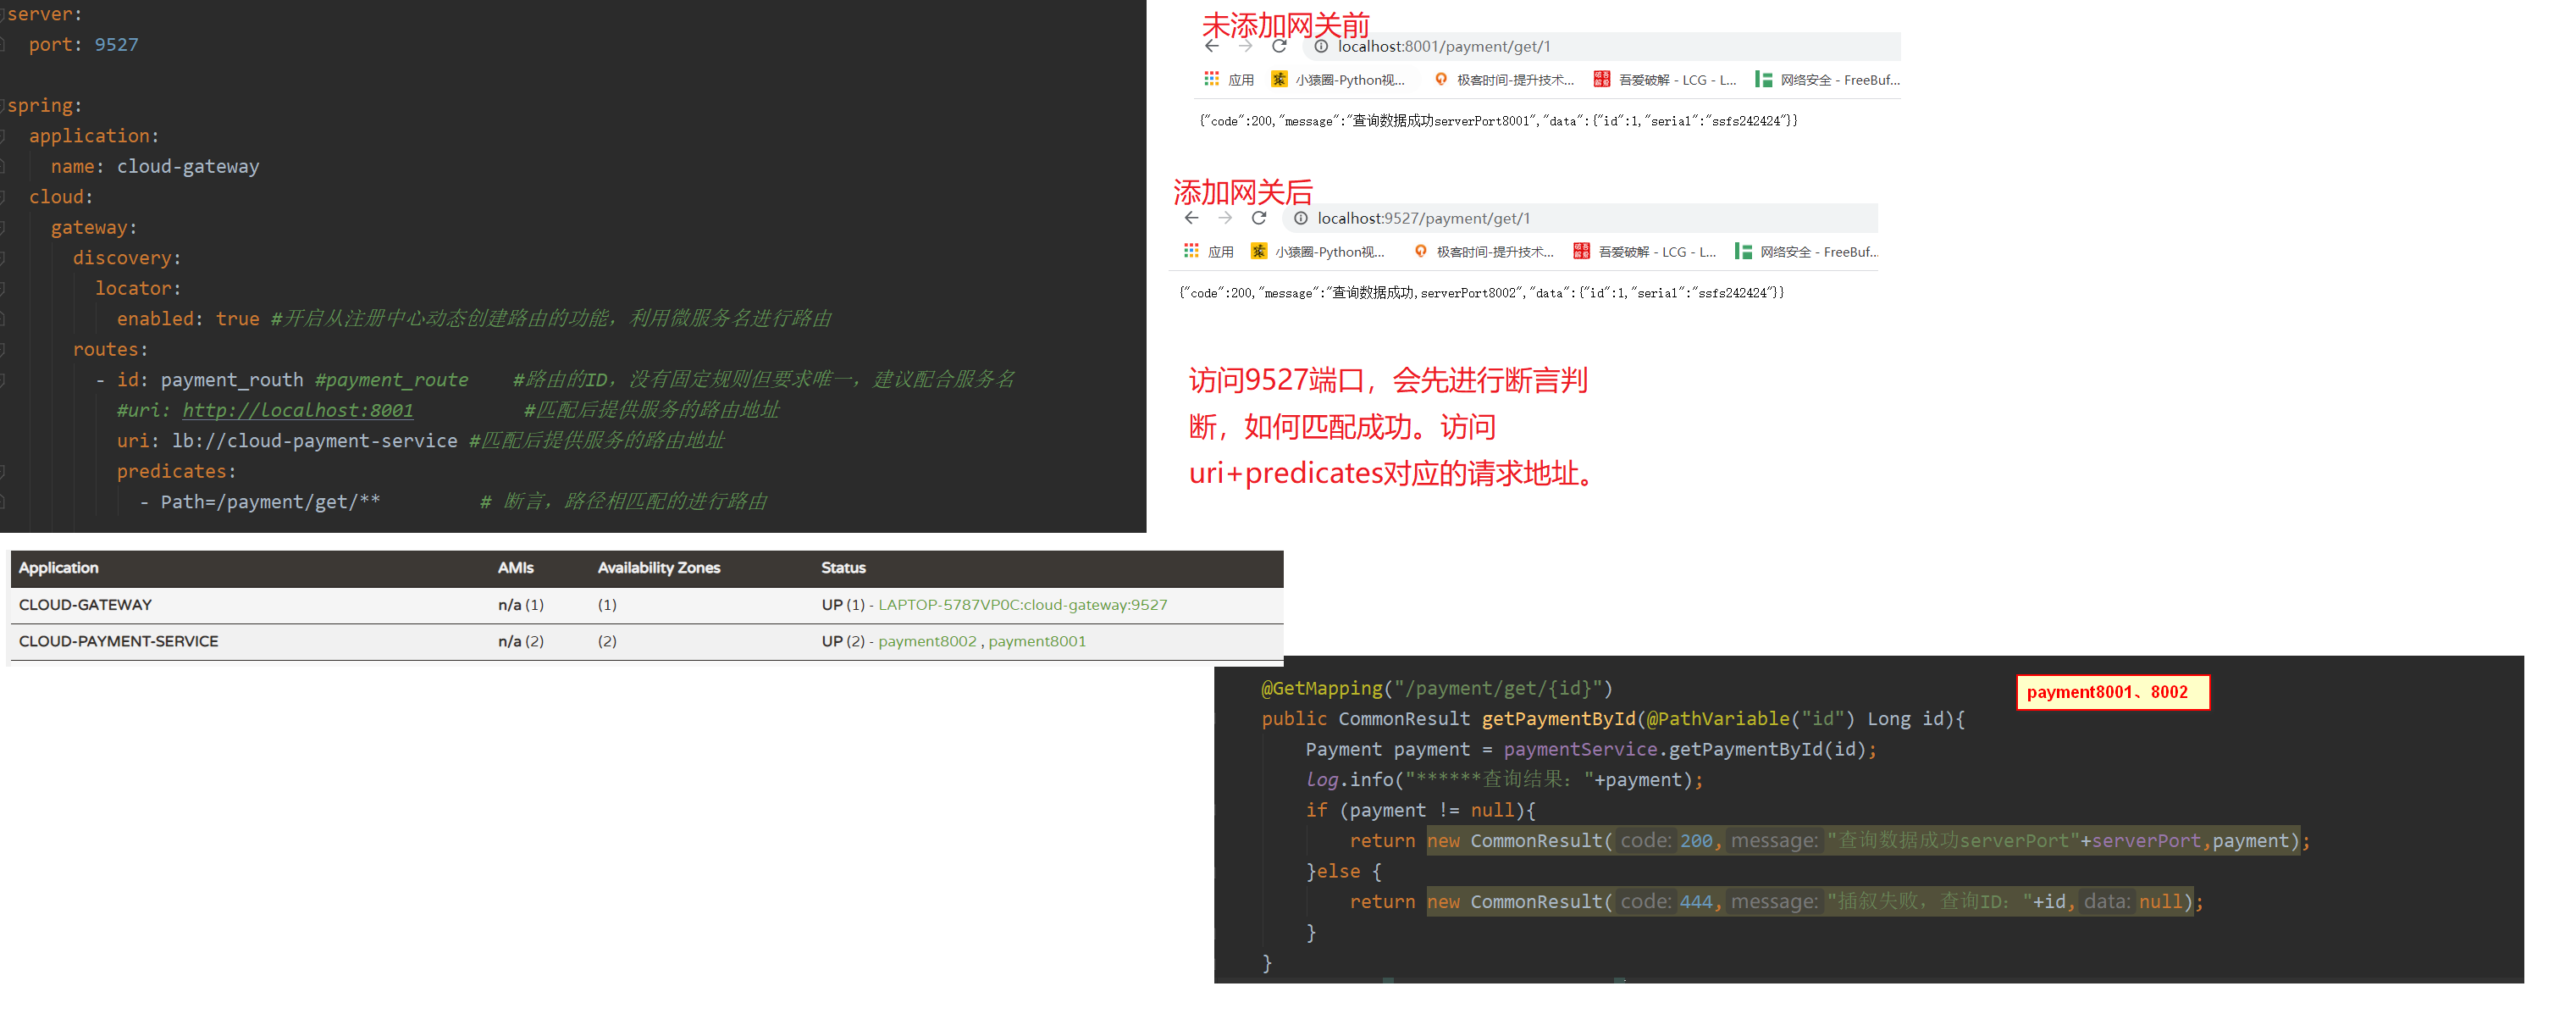Click the Status column header
Image resolution: width=2576 pixels, height=1025 pixels.
click(x=842, y=568)
